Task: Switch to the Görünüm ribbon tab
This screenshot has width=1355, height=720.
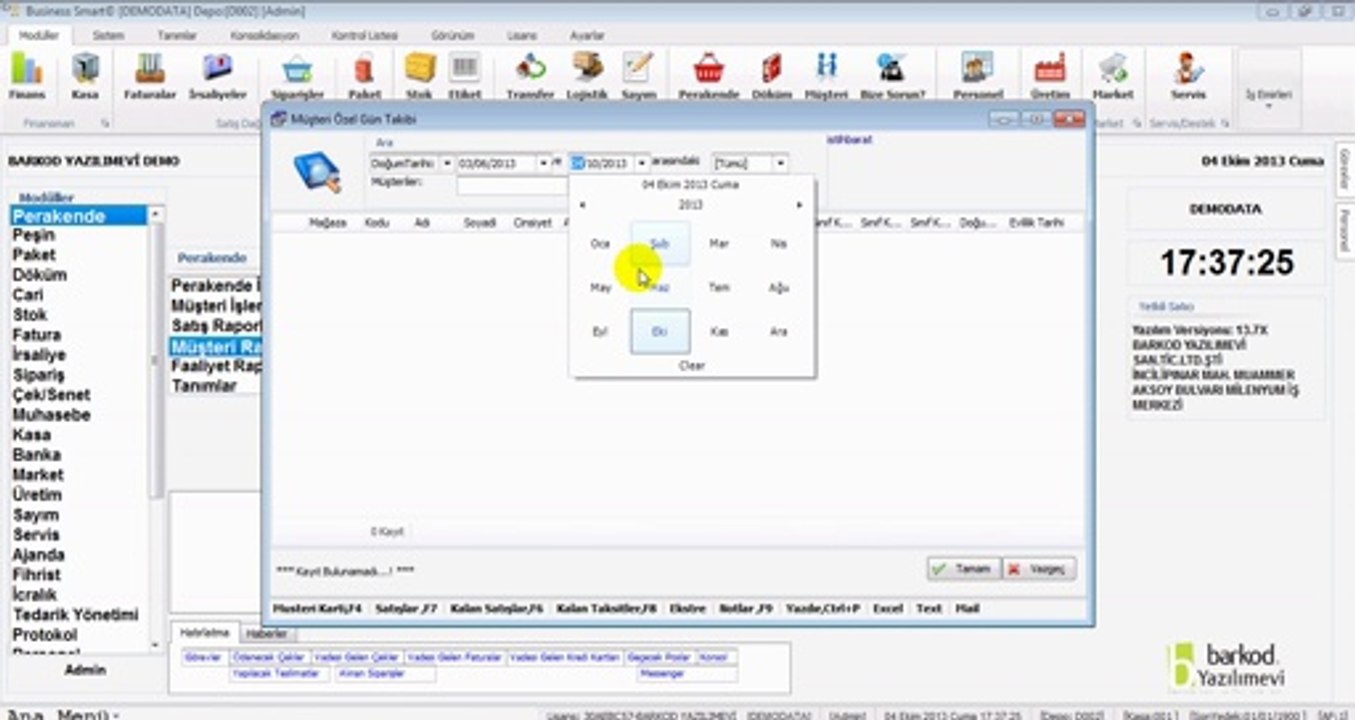Action: 452,35
